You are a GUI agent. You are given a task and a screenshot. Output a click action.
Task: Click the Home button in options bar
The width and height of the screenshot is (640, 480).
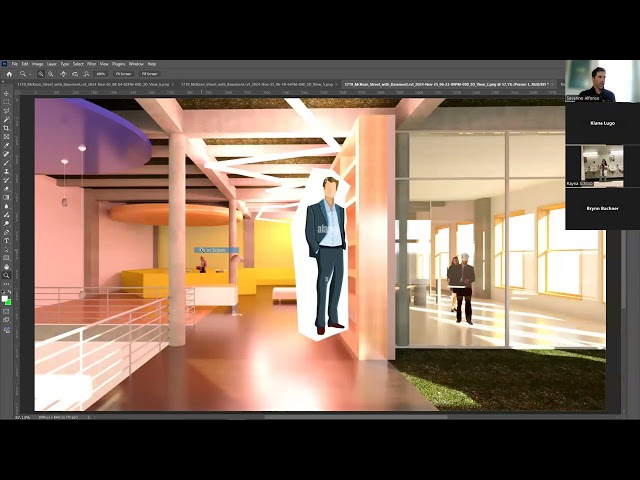(9, 74)
